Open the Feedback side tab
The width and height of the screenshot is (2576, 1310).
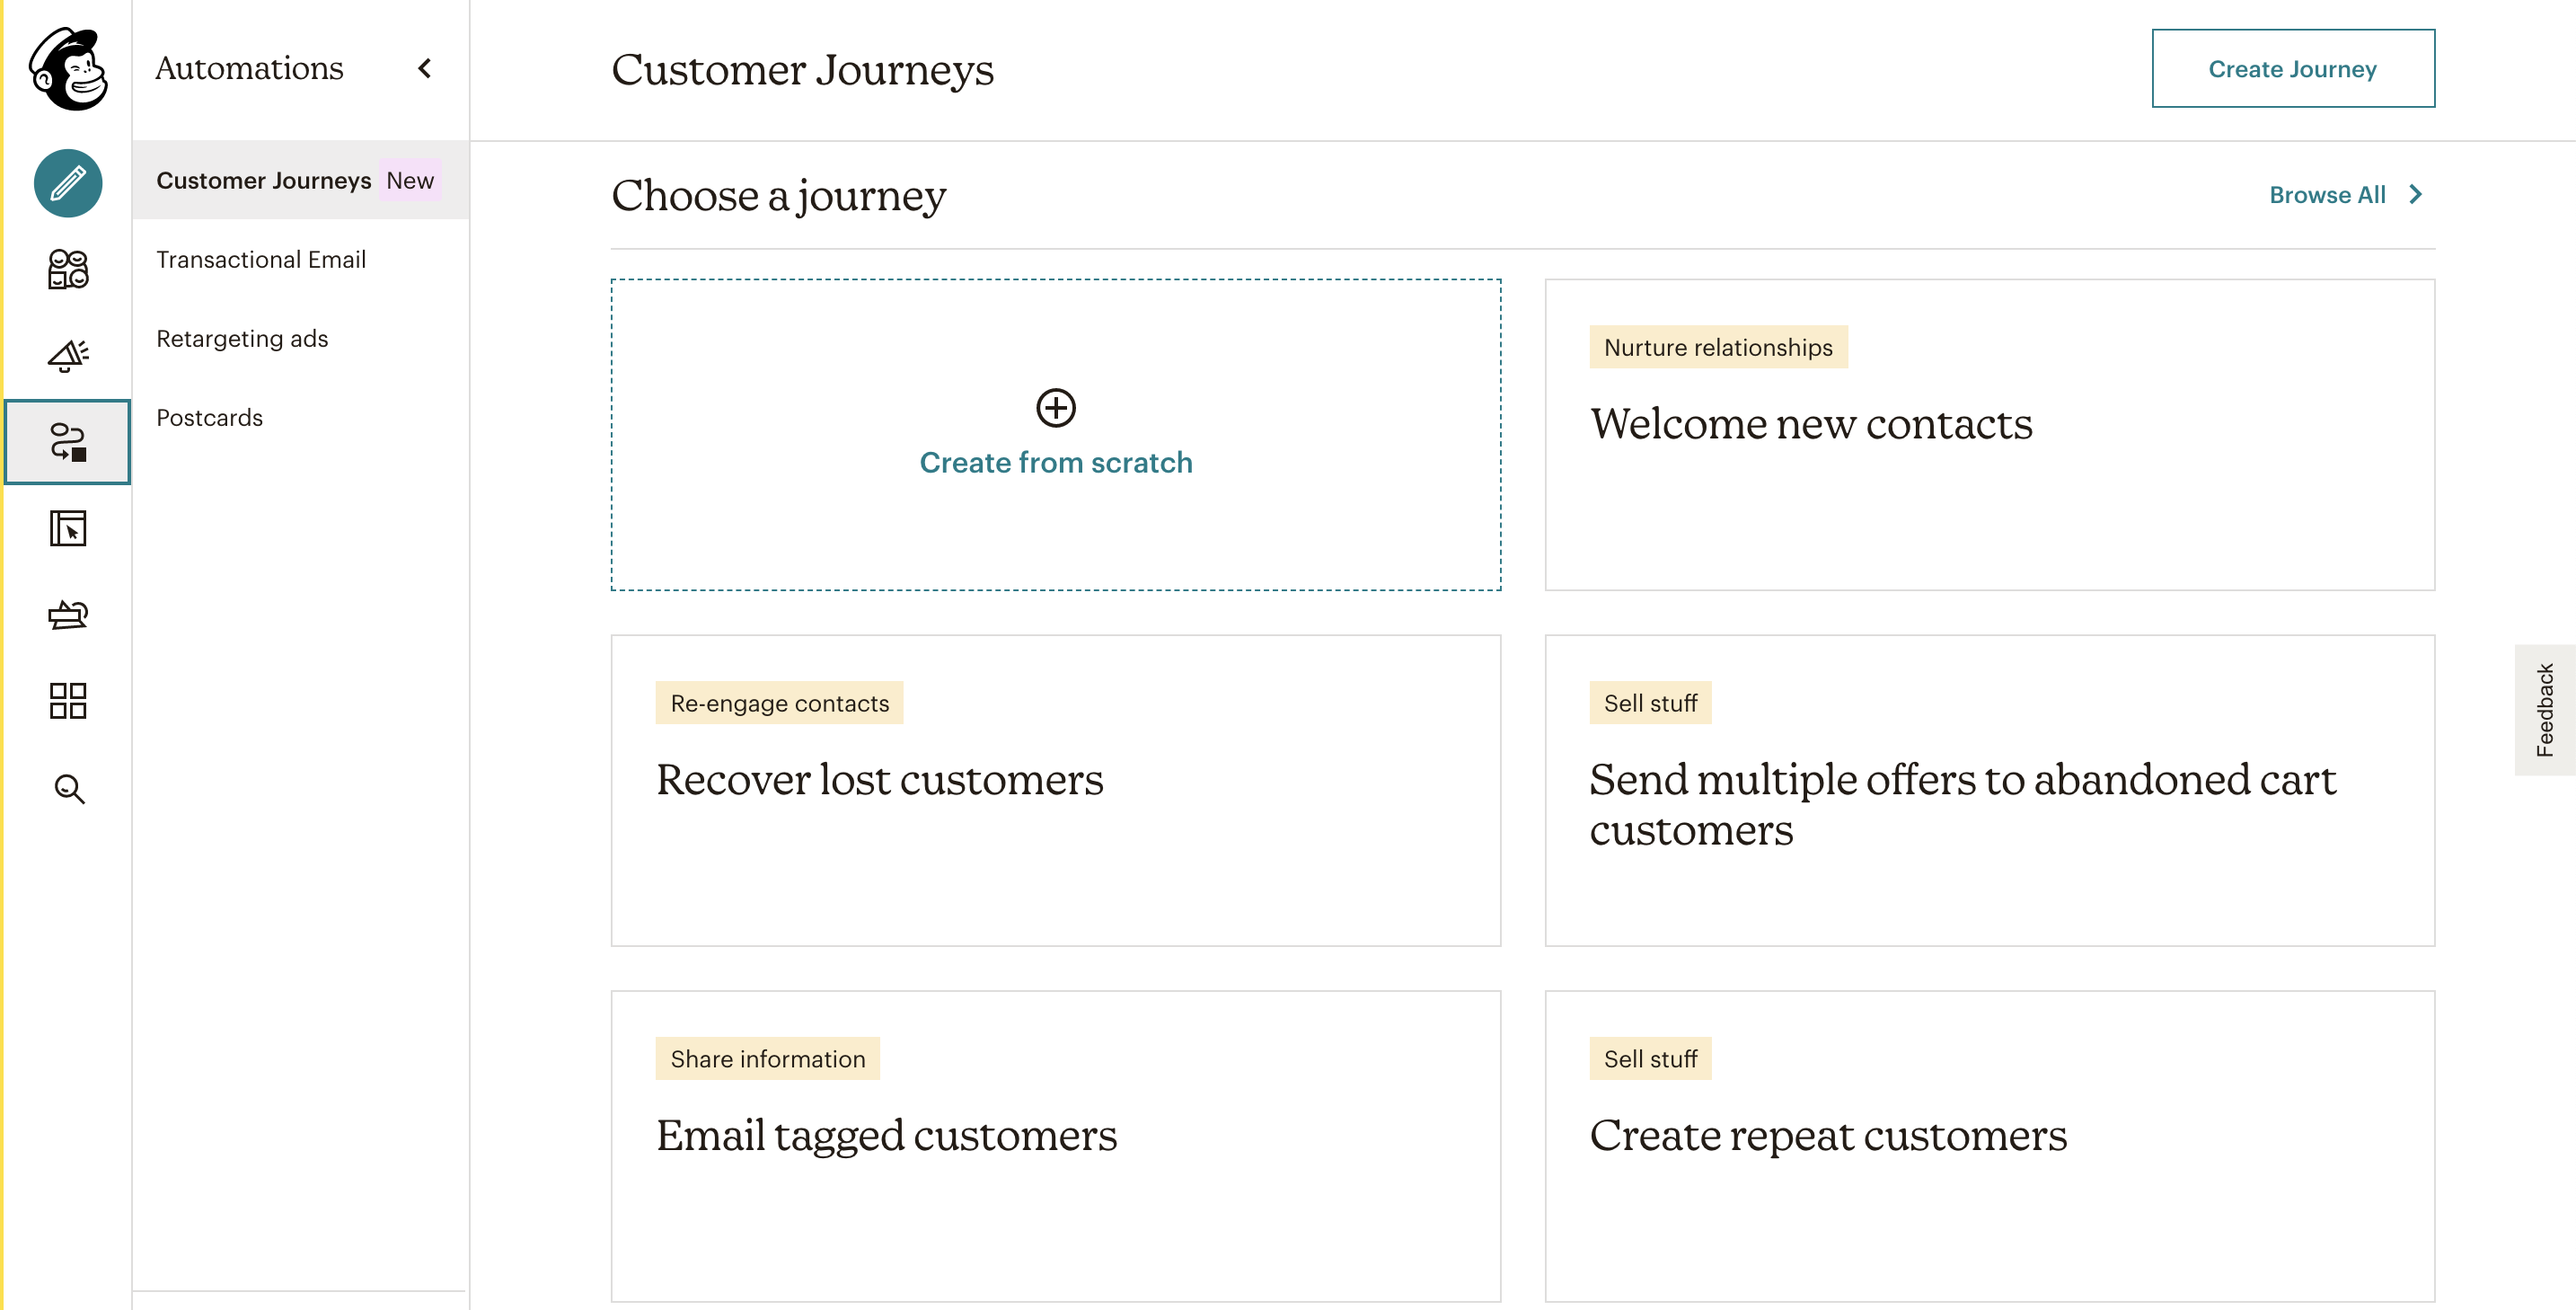2544,709
